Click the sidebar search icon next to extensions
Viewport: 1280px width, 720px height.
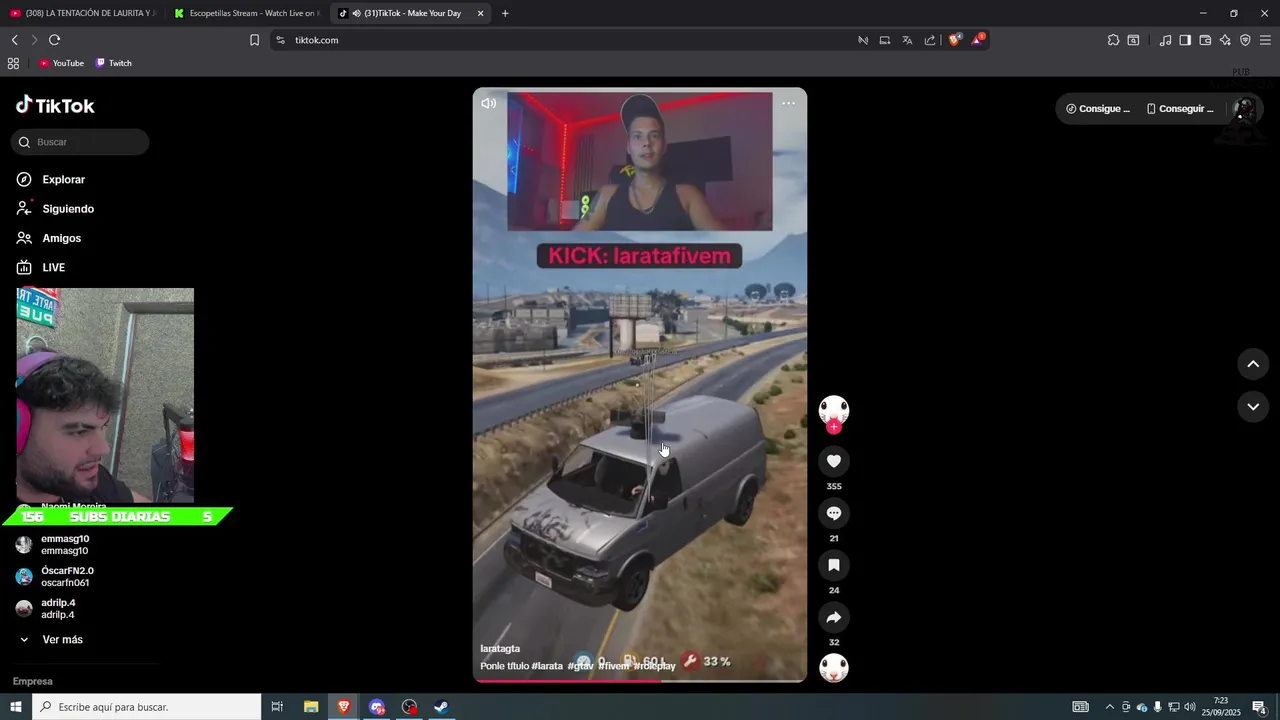coord(1133,40)
